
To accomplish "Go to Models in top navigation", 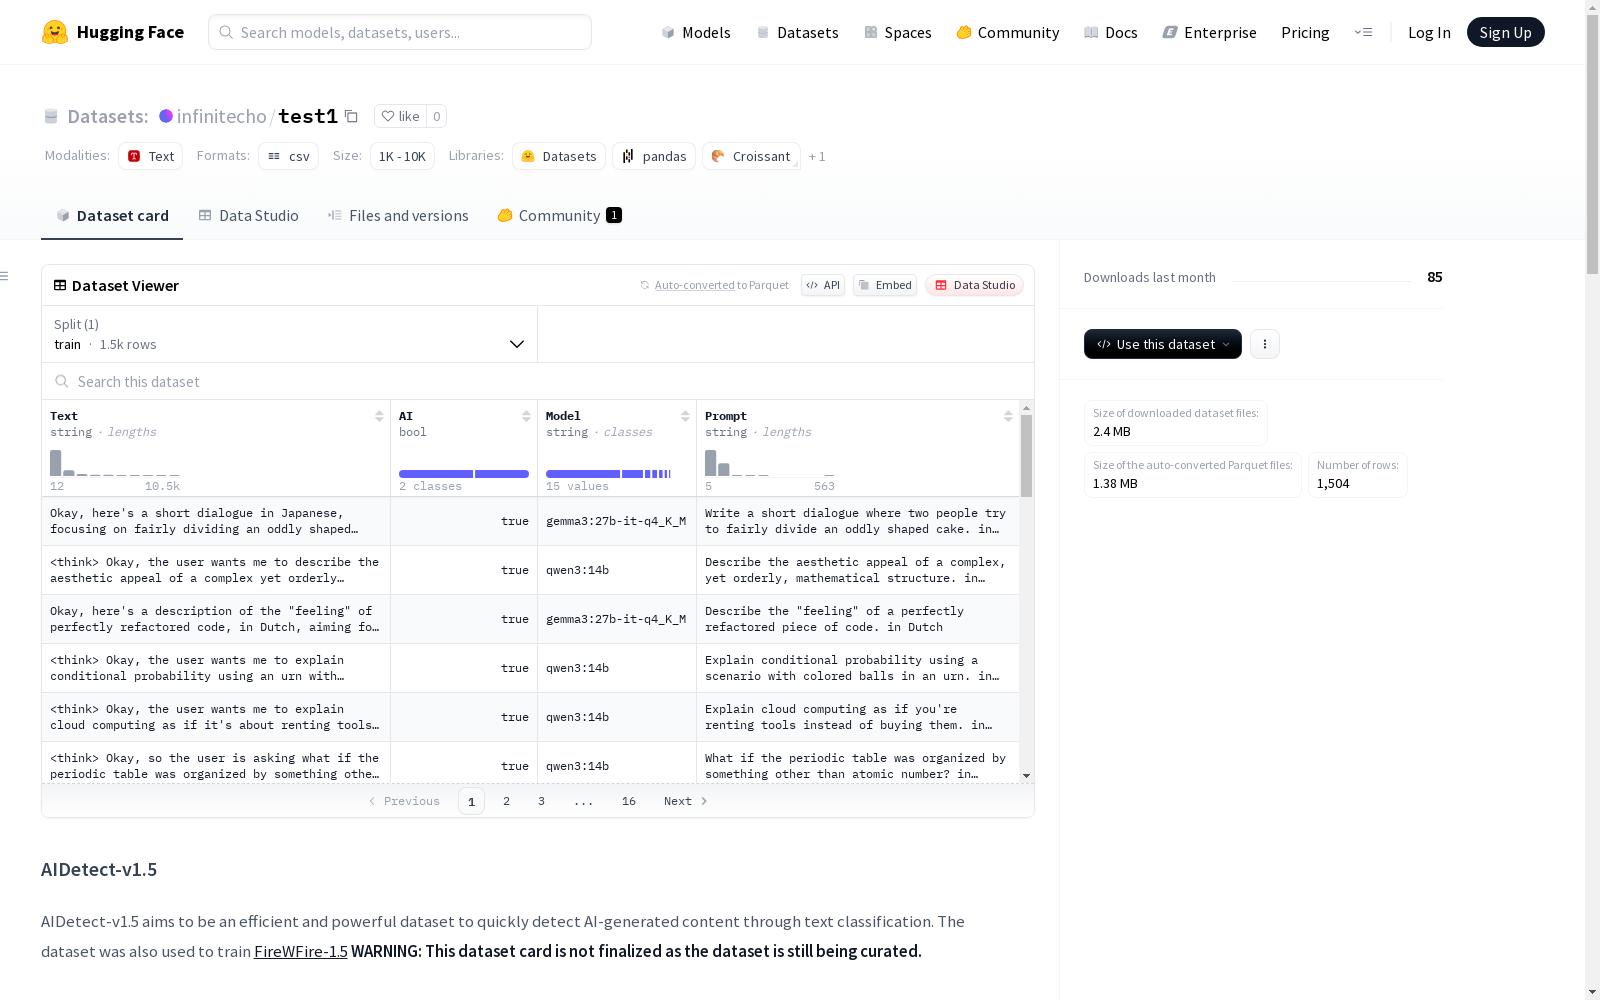I will tap(696, 32).
